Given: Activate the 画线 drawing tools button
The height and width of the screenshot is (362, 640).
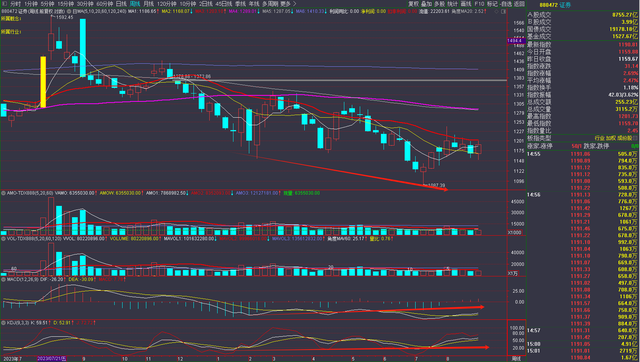Looking at the screenshot, I should pos(466,4).
